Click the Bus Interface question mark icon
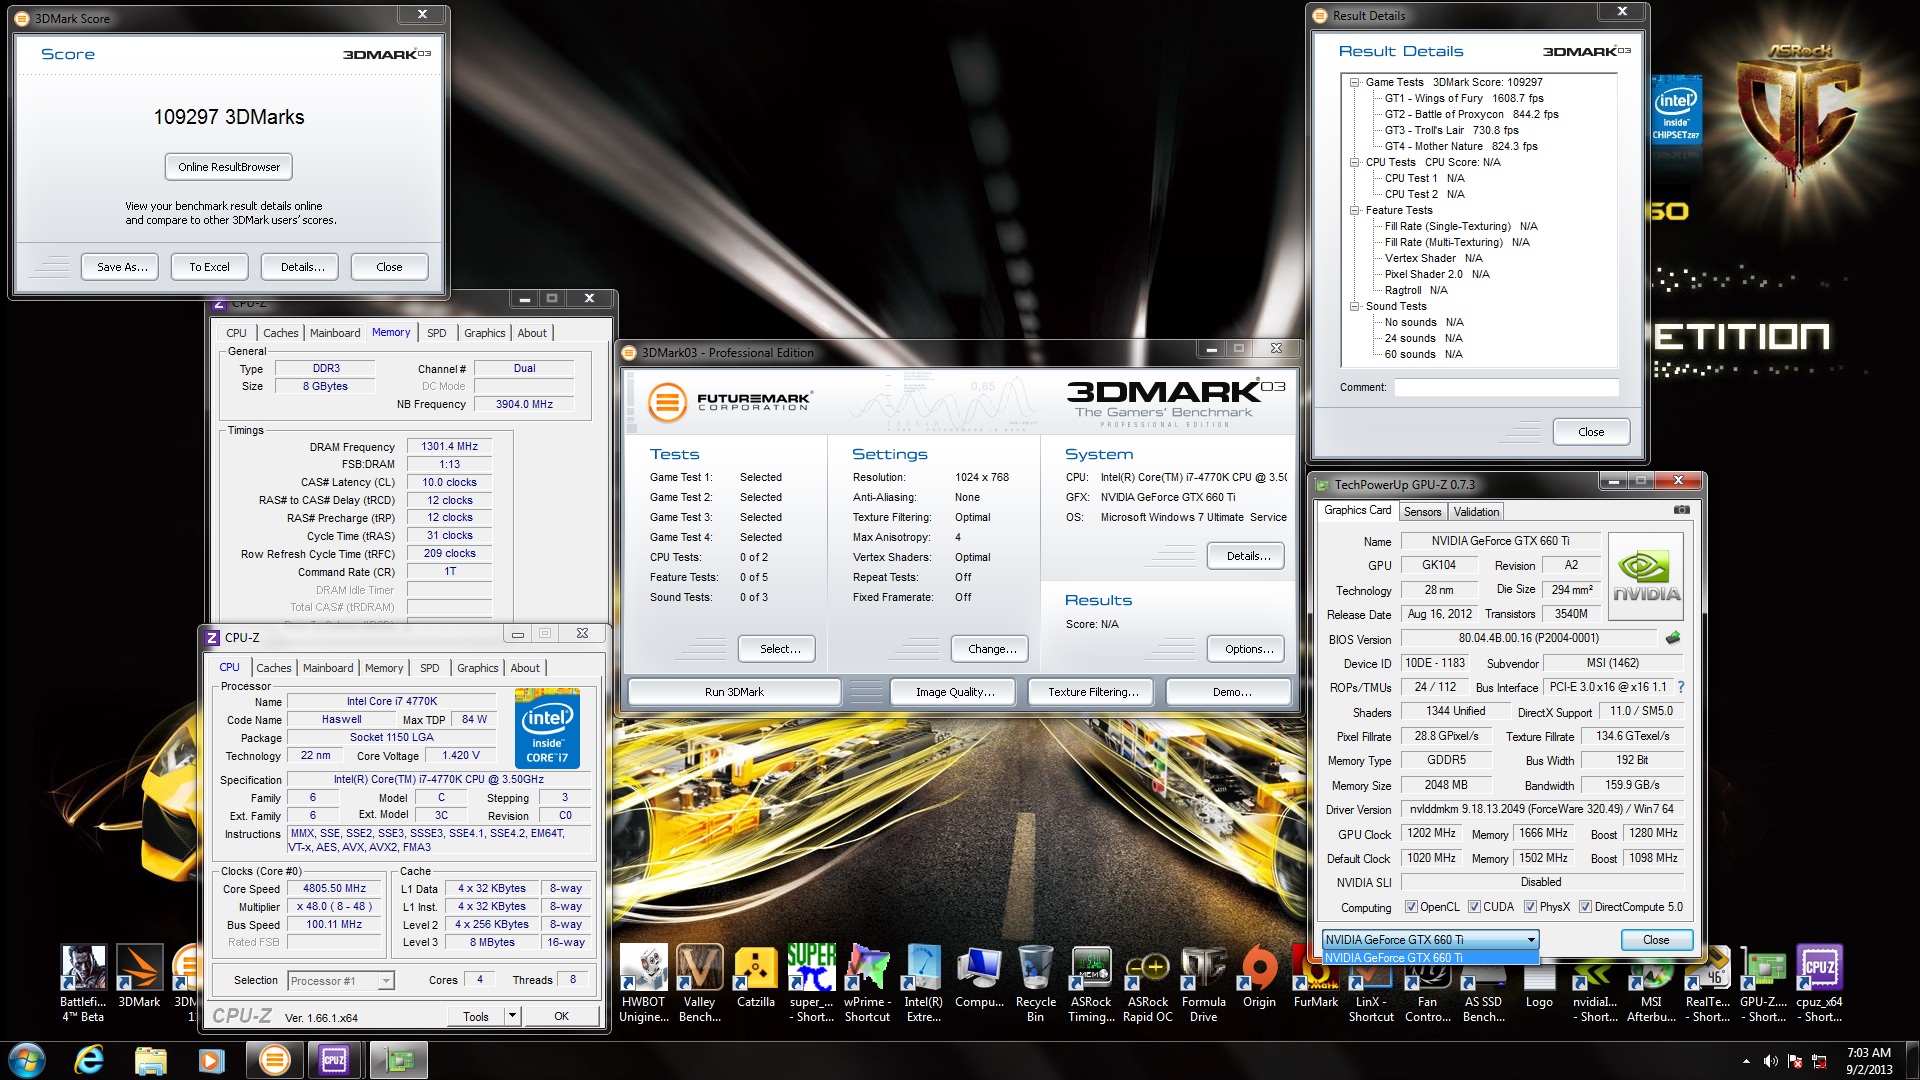The height and width of the screenshot is (1080, 1920). click(1681, 687)
